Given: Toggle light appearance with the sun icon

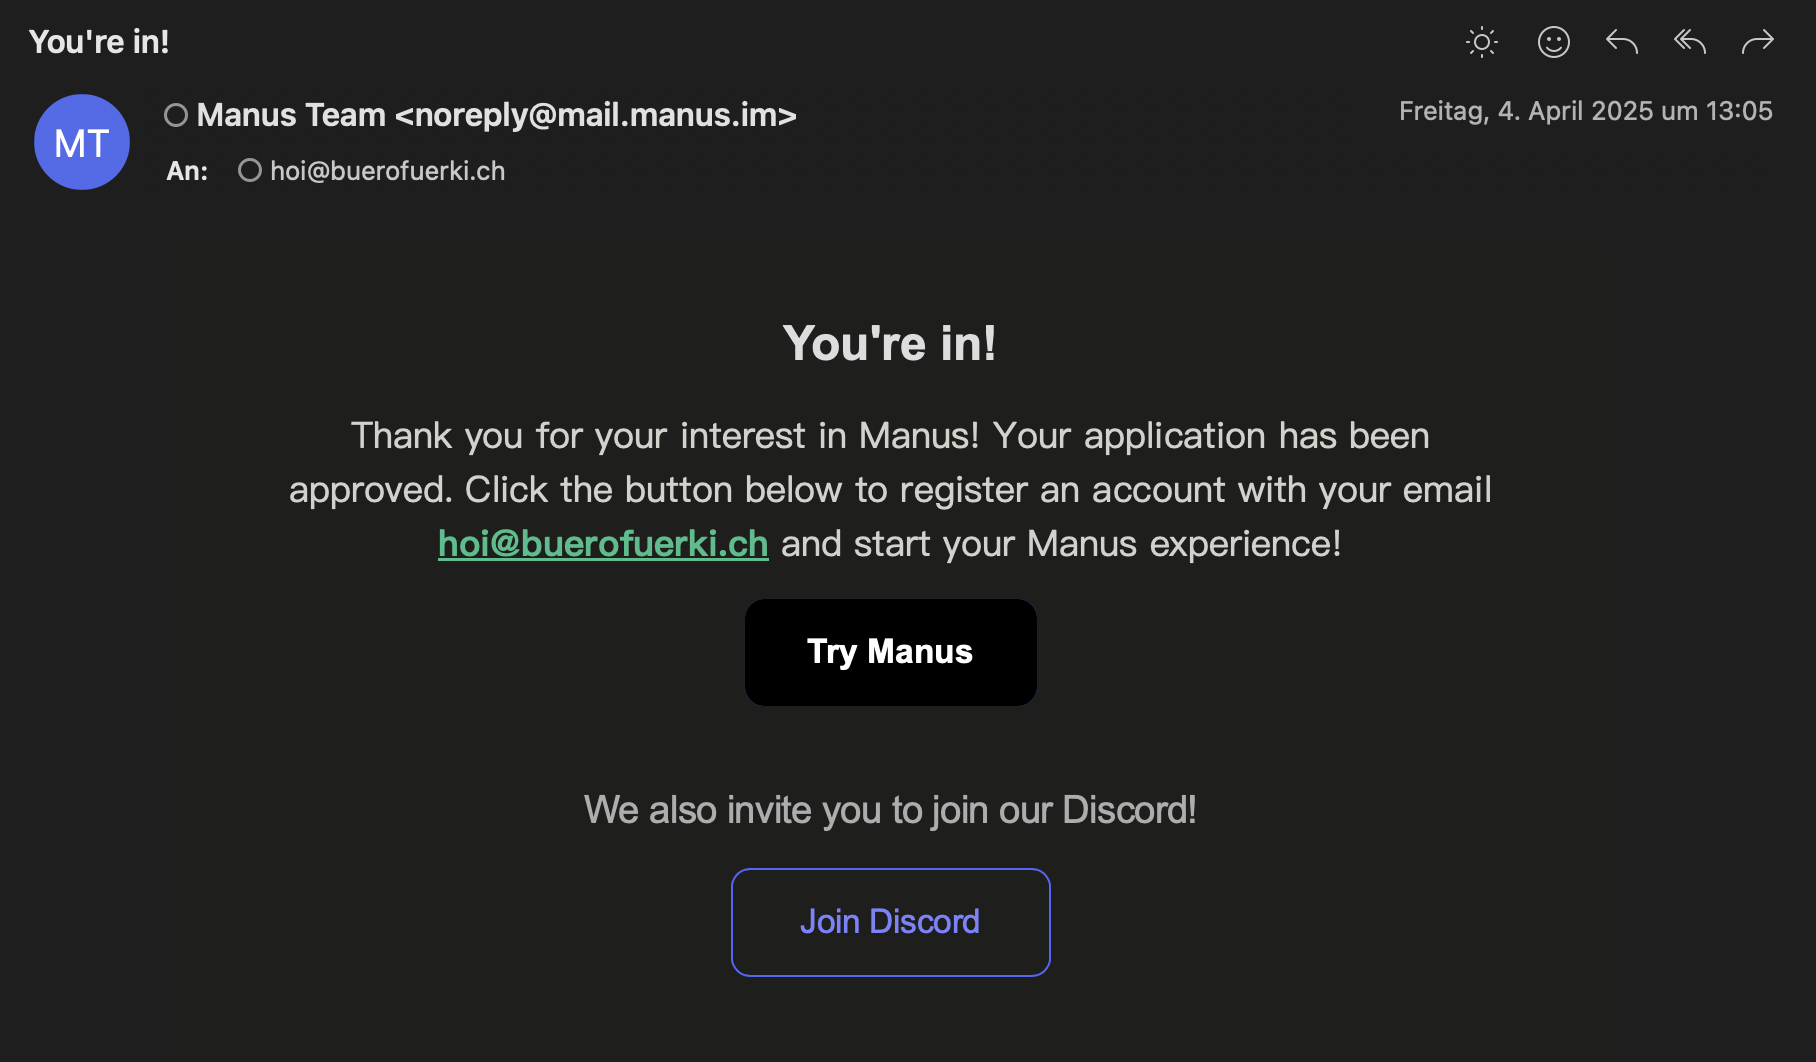Looking at the screenshot, I should pos(1482,42).
